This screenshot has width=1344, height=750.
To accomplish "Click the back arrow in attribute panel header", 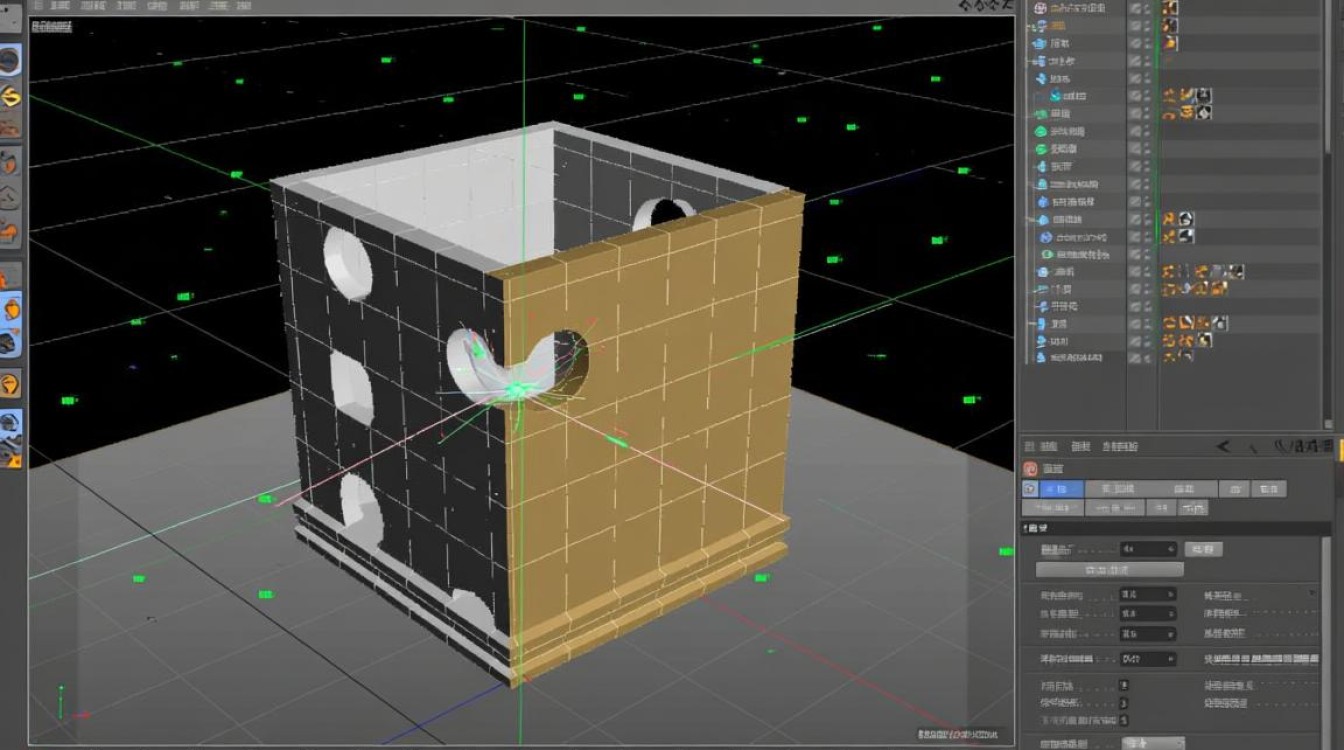I will coord(1223,446).
